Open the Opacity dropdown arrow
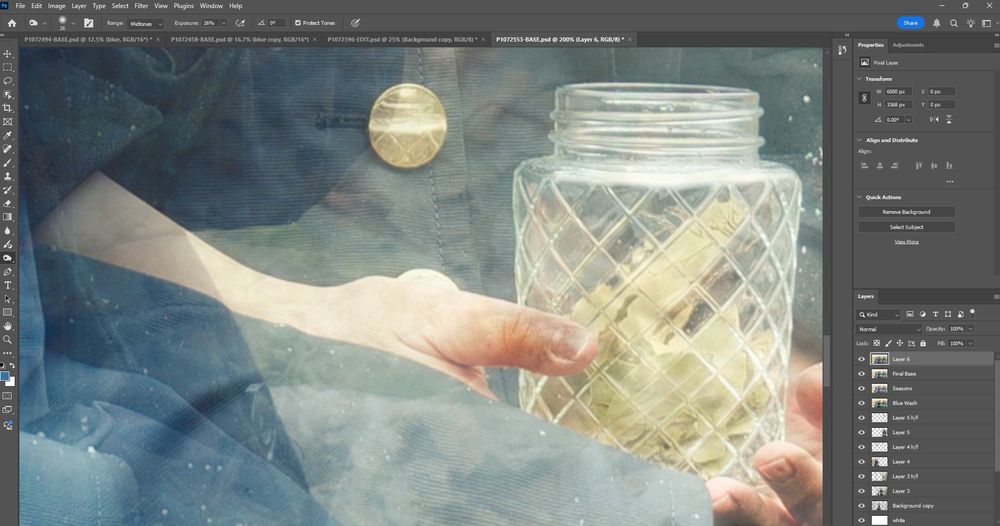Image resolution: width=1000 pixels, height=526 pixels. click(970, 329)
